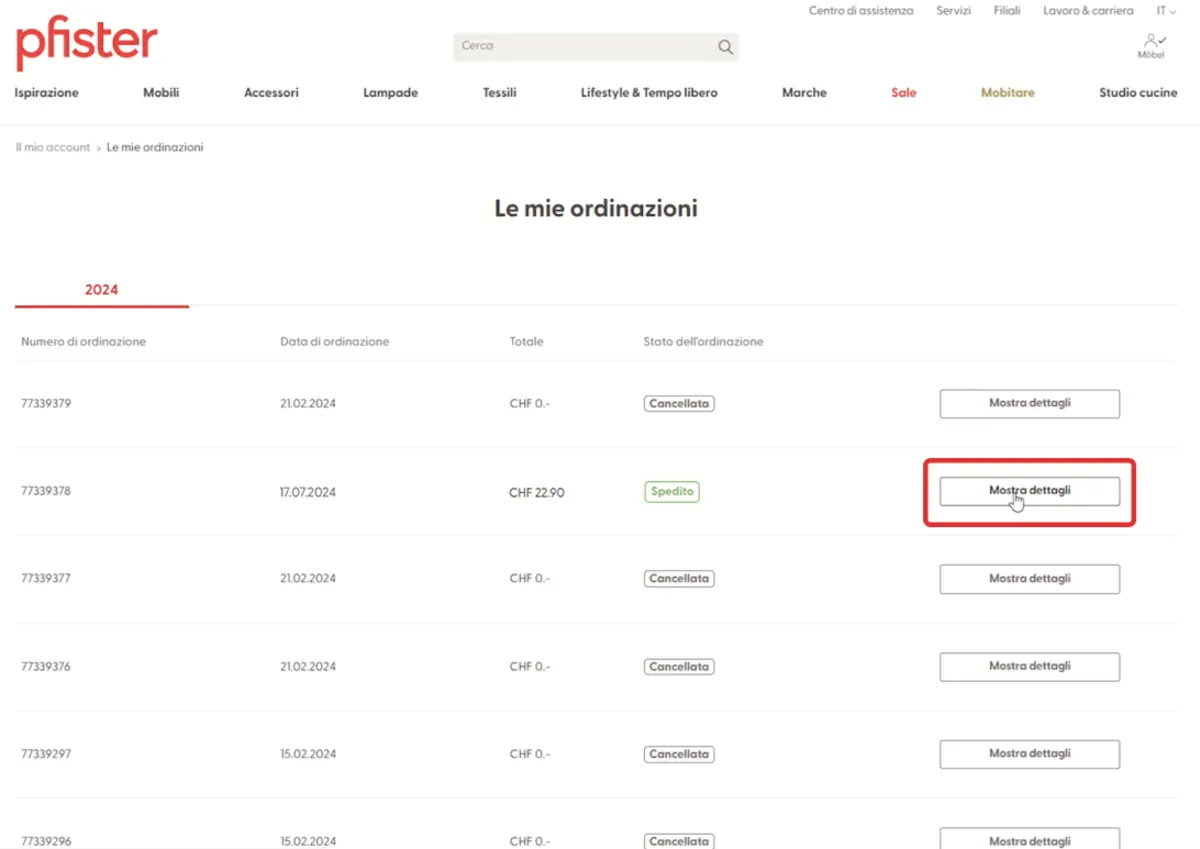Image resolution: width=1200 pixels, height=849 pixels.
Task: Open the Mobili menu
Action: tap(161, 93)
